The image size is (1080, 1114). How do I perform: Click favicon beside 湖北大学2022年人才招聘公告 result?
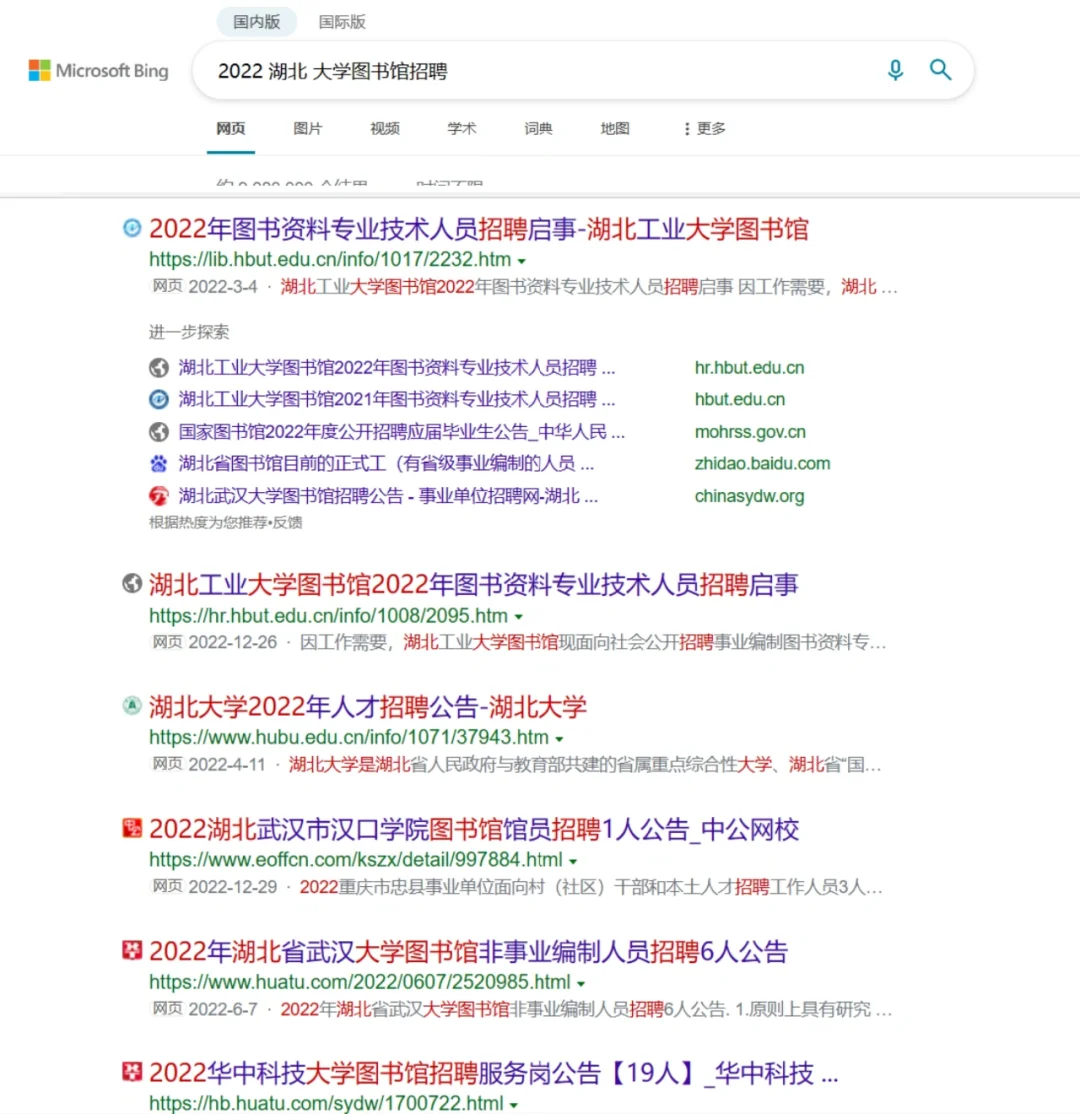pyautogui.click(x=132, y=705)
